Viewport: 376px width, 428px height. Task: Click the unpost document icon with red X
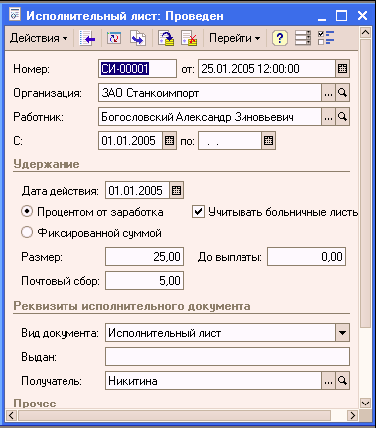pos(189,38)
